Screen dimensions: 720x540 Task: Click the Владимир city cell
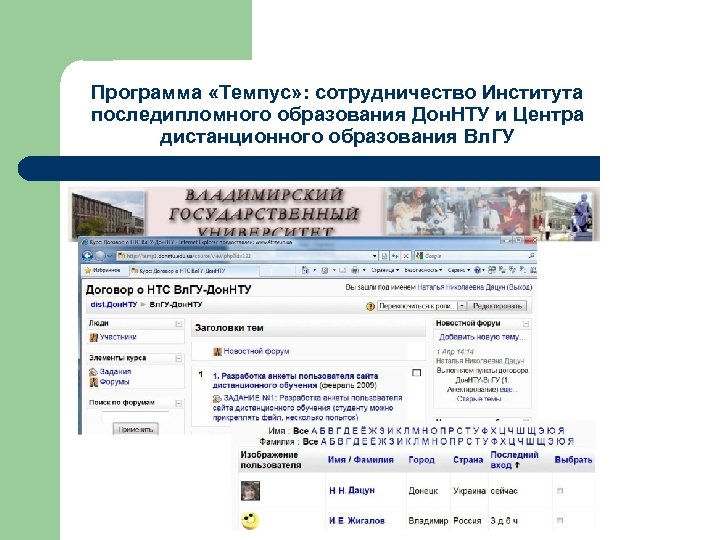428,521
